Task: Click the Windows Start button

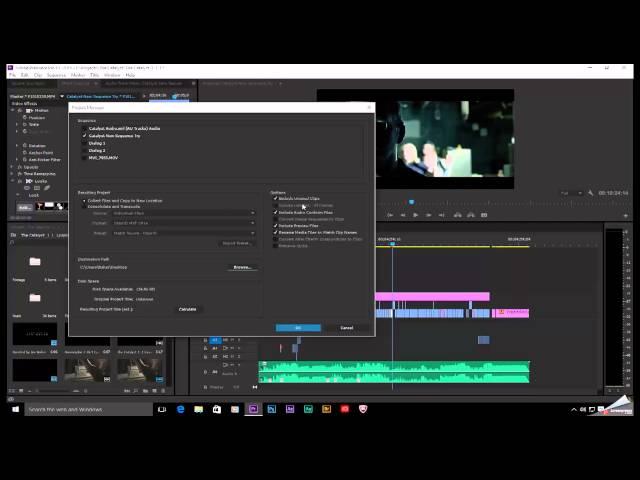Action: tap(14, 409)
